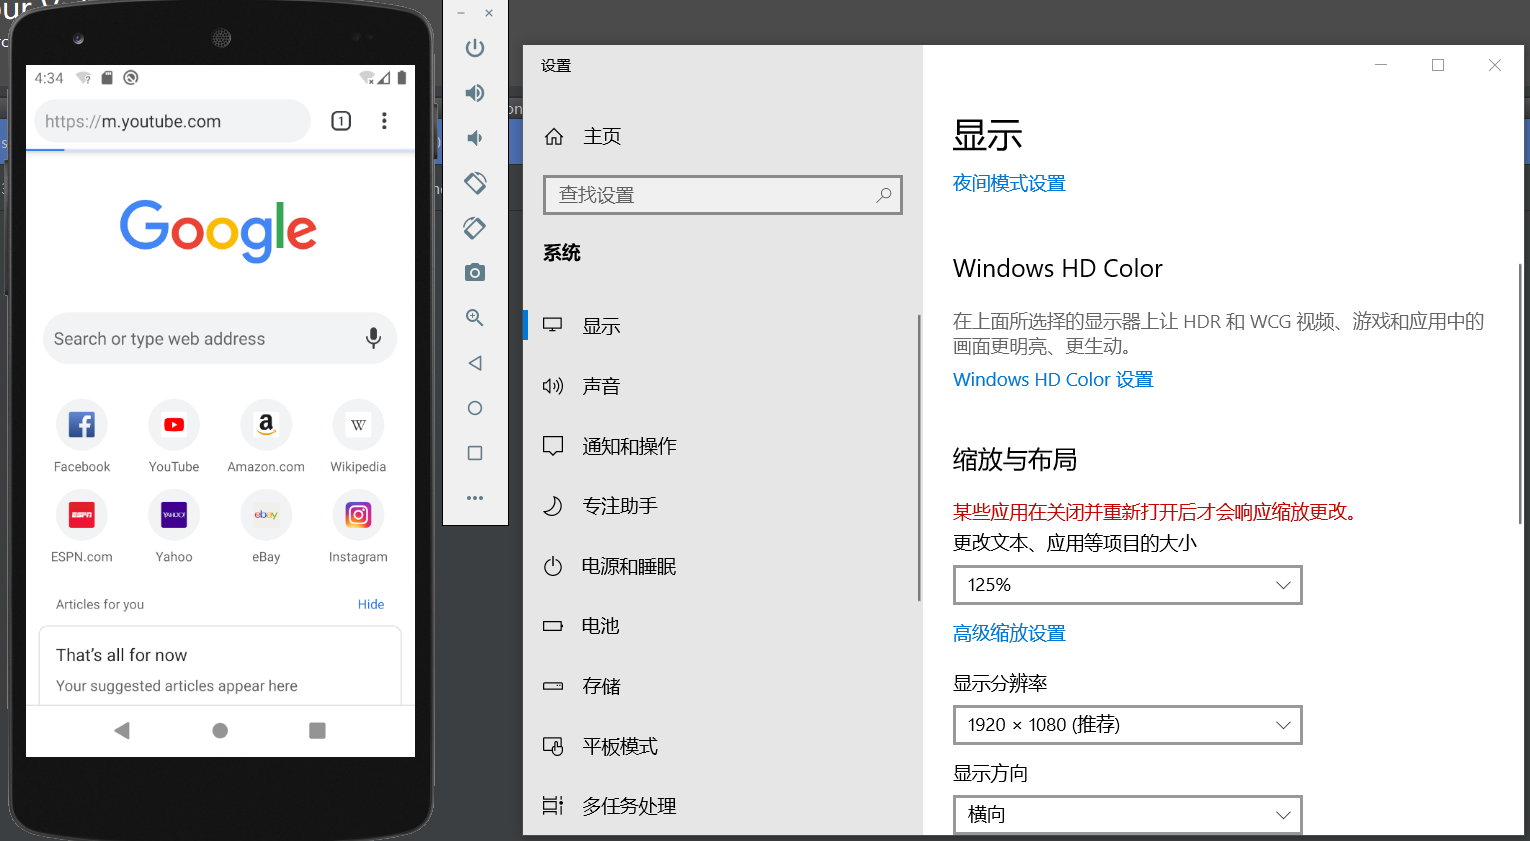Select 电池 in settings sidebar

[722, 626]
